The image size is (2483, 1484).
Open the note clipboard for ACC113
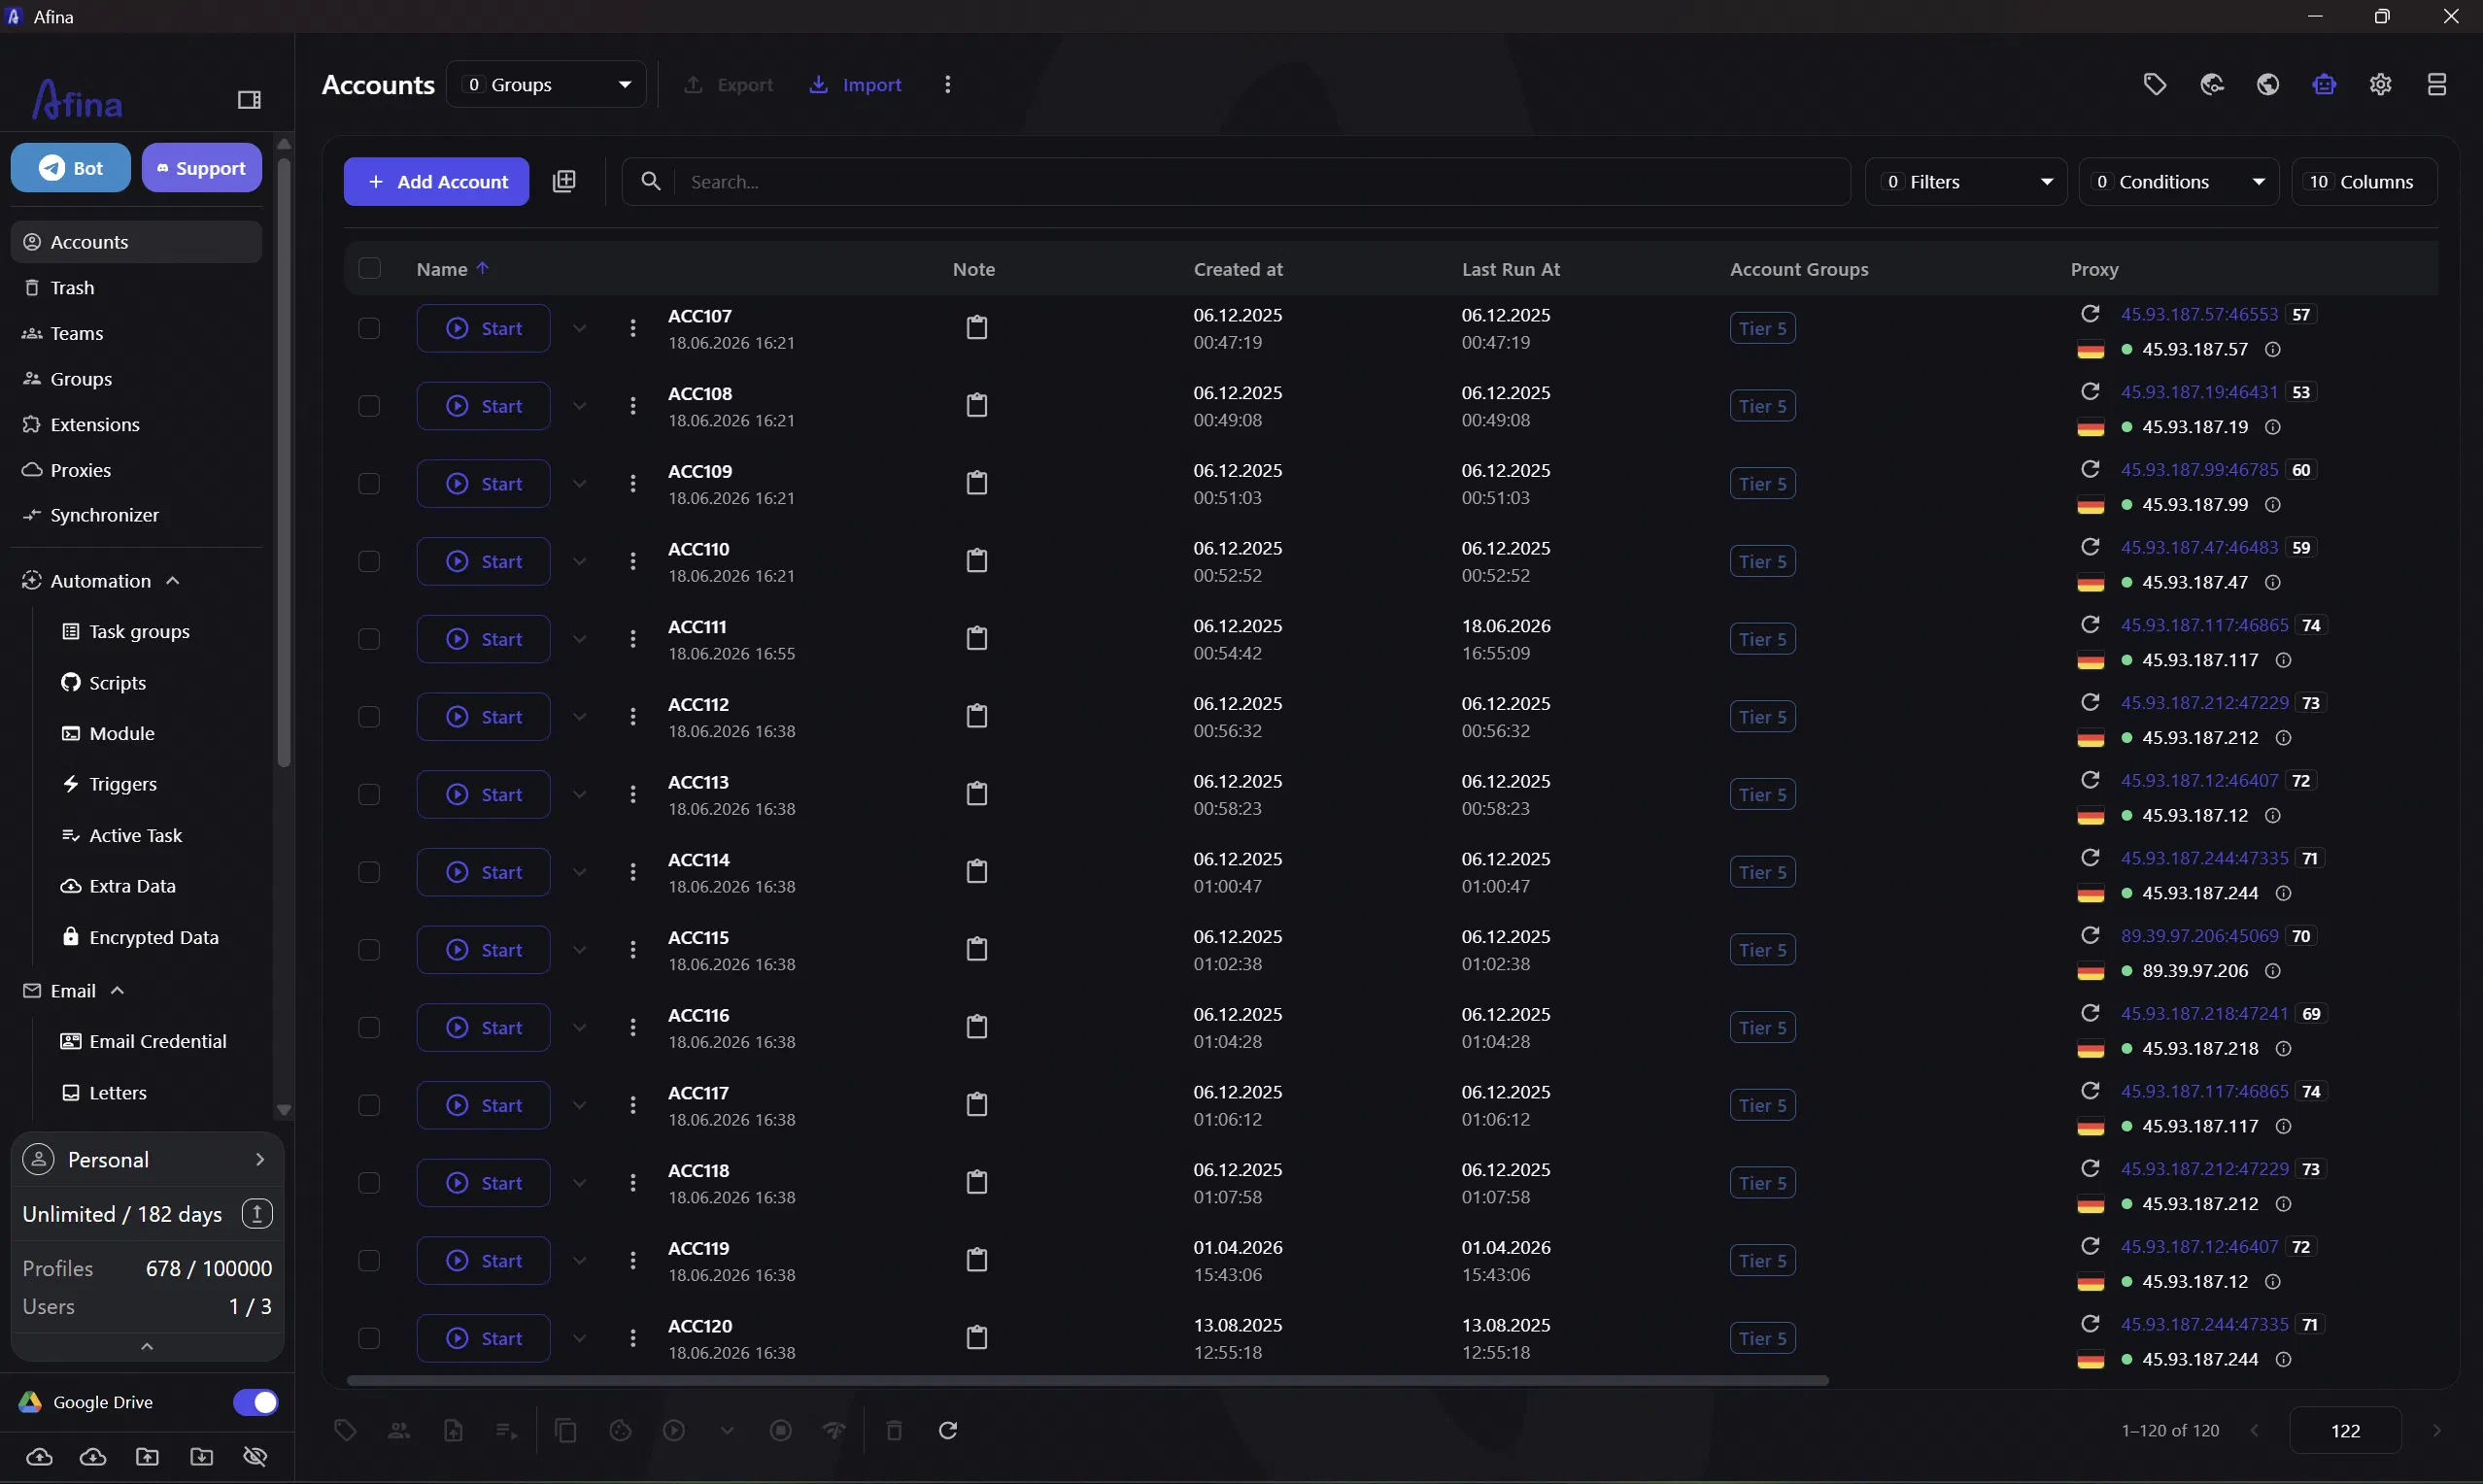(977, 794)
